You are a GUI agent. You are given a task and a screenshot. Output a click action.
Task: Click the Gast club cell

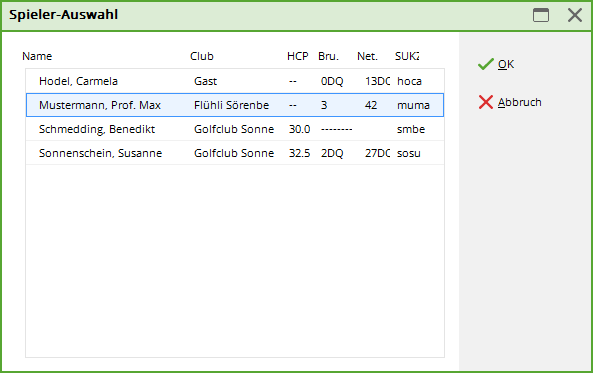(x=205, y=81)
